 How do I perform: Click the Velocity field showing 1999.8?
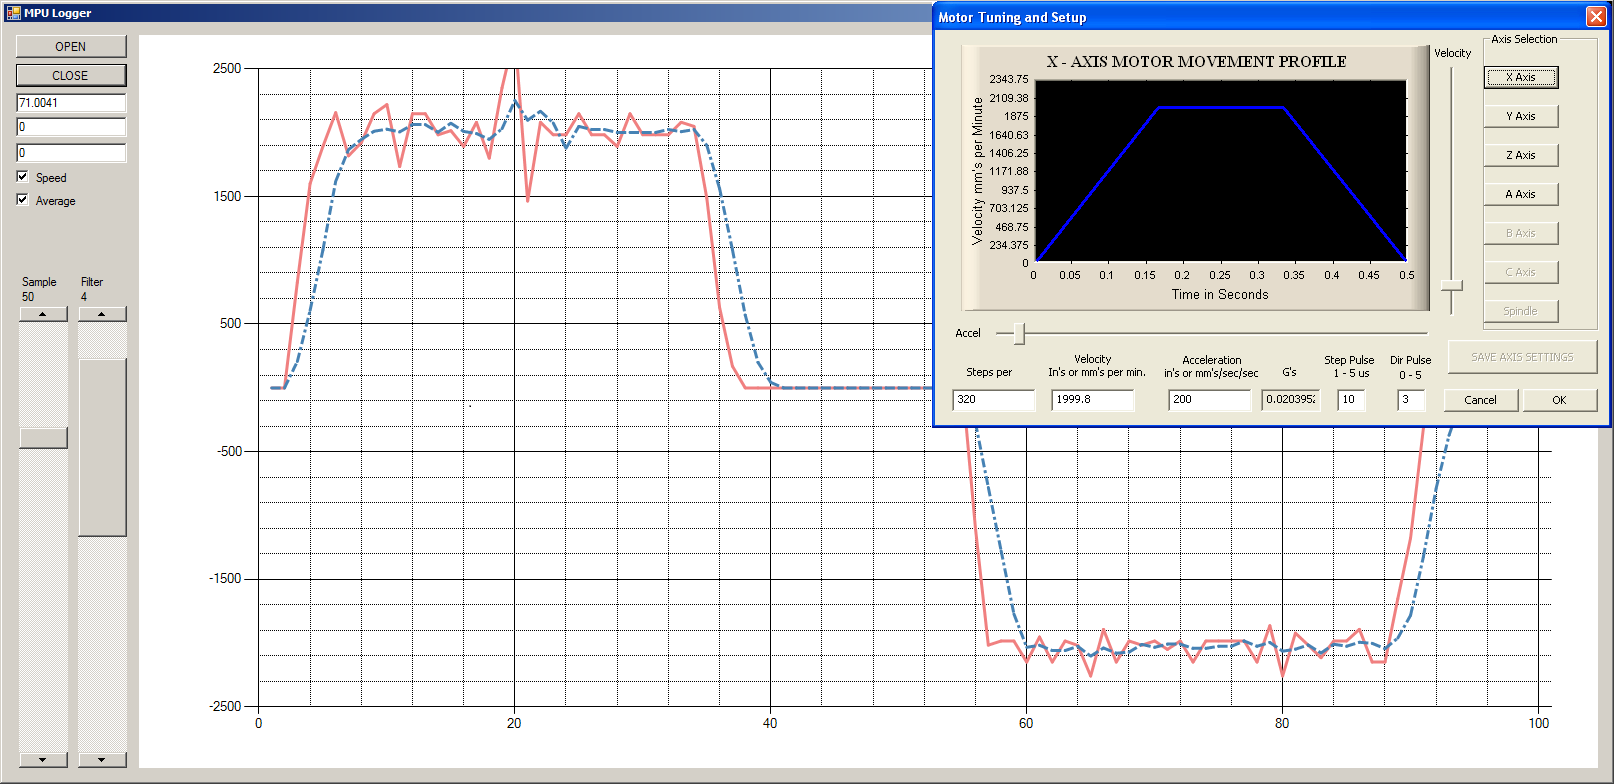click(1093, 399)
